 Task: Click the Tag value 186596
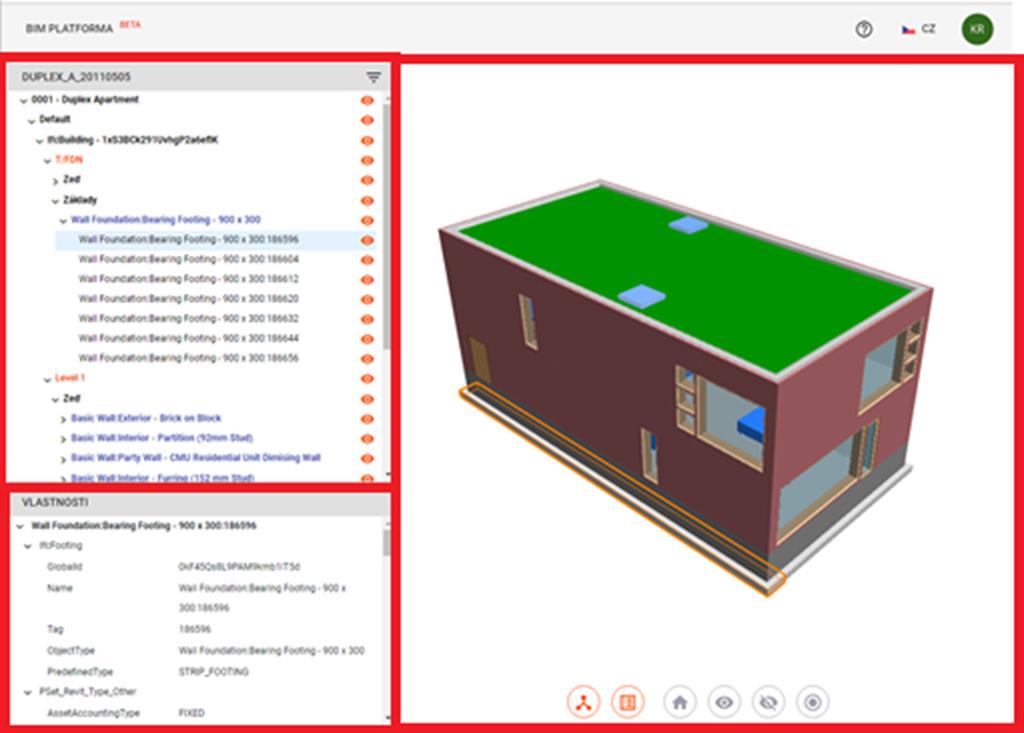[195, 629]
